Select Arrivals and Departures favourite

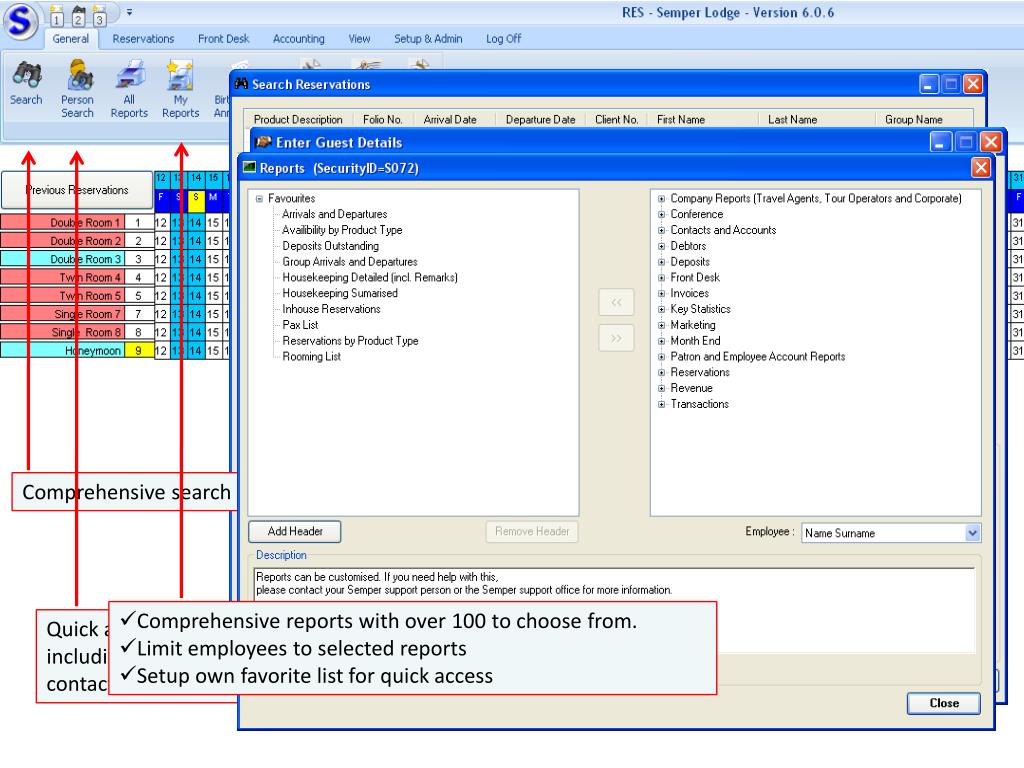[x=334, y=214]
